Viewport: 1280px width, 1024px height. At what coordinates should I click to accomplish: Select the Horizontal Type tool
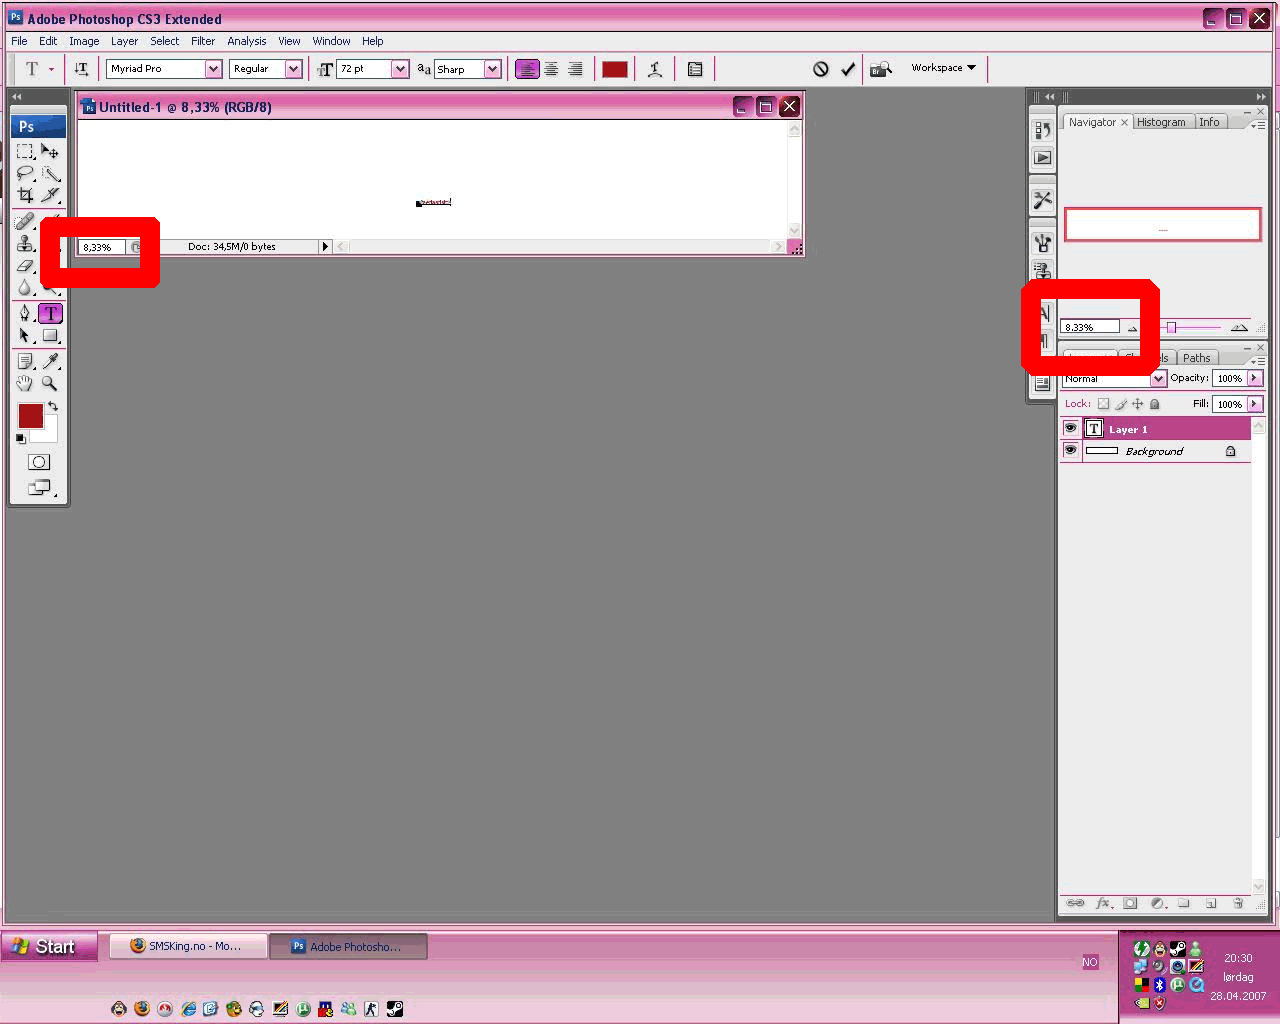coord(50,313)
